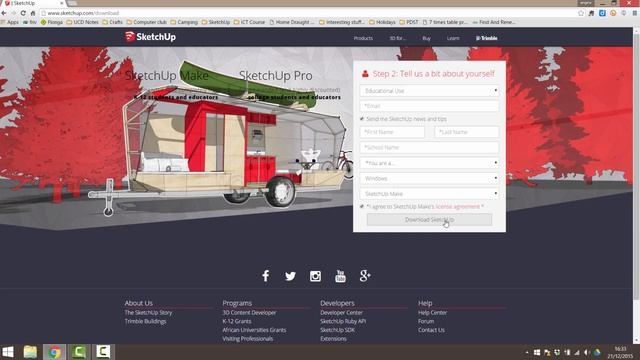Screen dimensions: 640x360
Task: Open the Camping bookmark folder
Action: [x=184, y=22]
